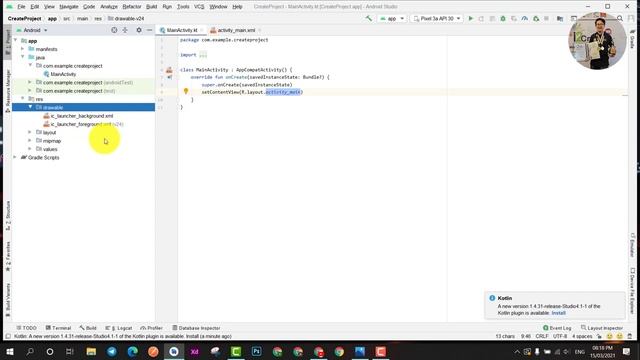Viewport: 640px width, 360px height.
Task: Open the Build menu
Action: point(151,7)
